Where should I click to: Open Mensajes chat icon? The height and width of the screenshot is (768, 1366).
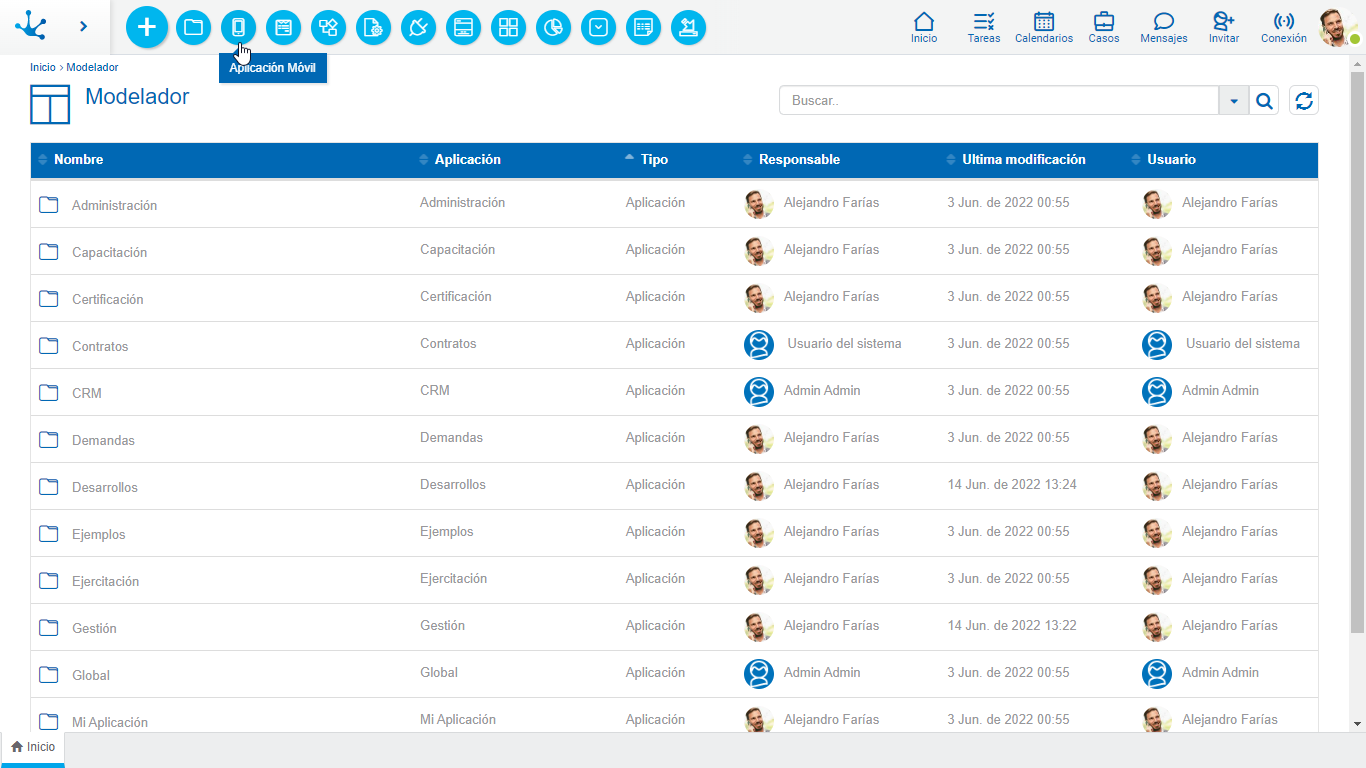coord(1164,27)
